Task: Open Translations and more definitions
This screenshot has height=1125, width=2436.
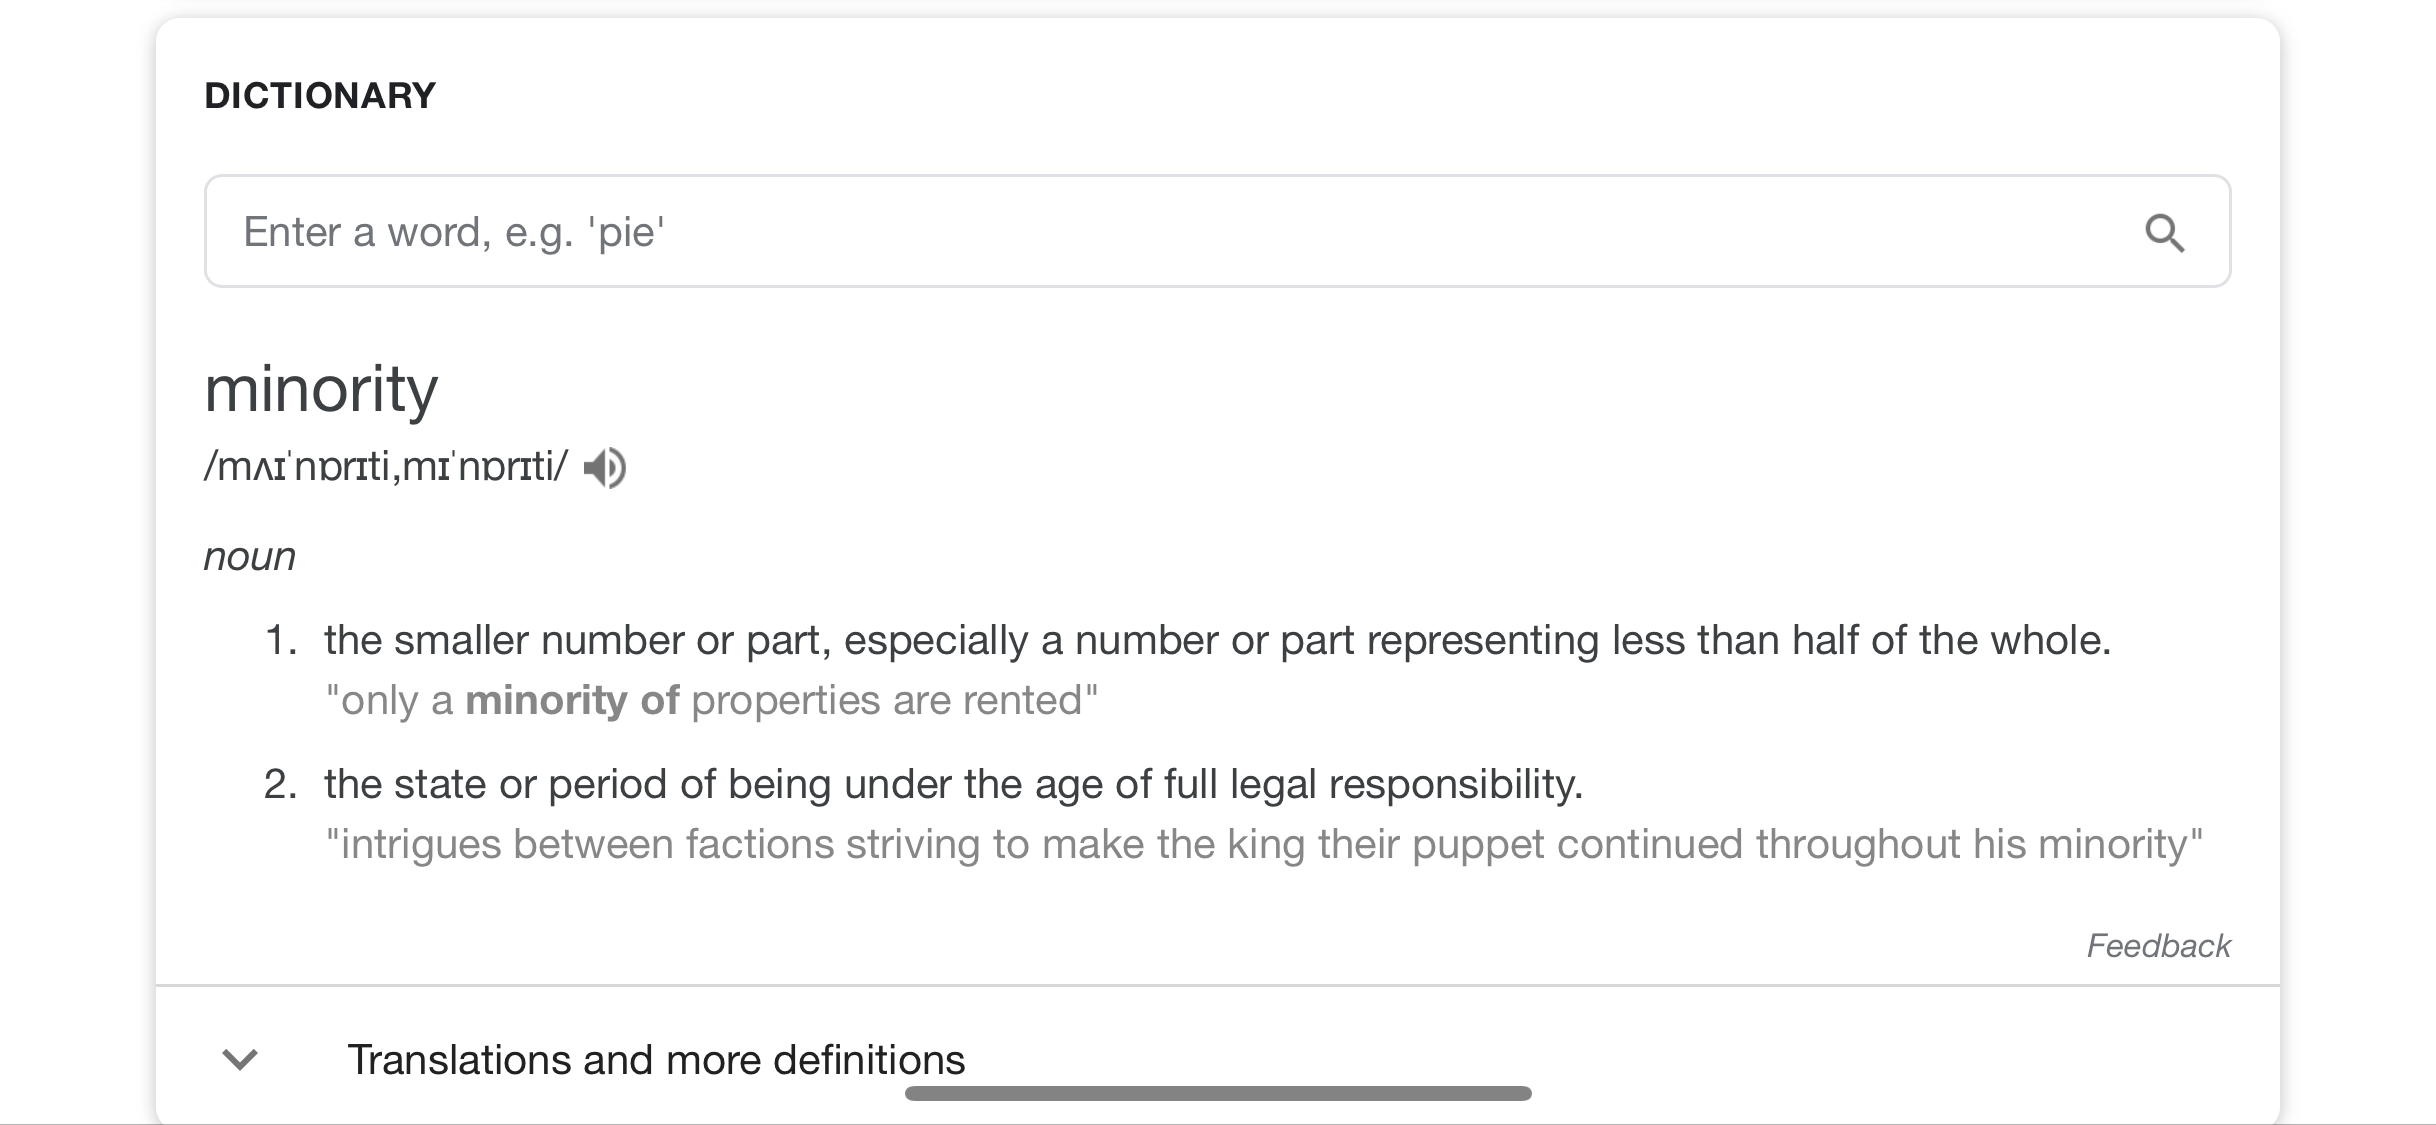Action: [656, 1060]
